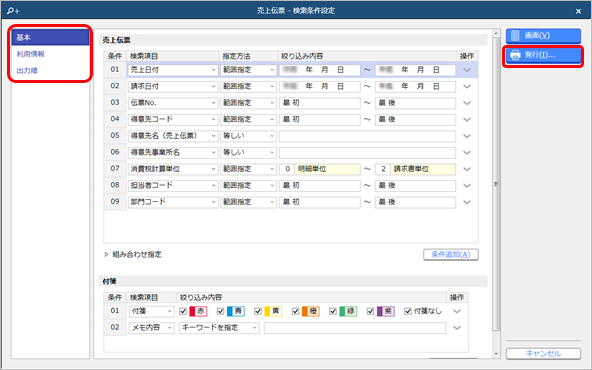Open the 利用情報 tab

pyautogui.click(x=31, y=54)
